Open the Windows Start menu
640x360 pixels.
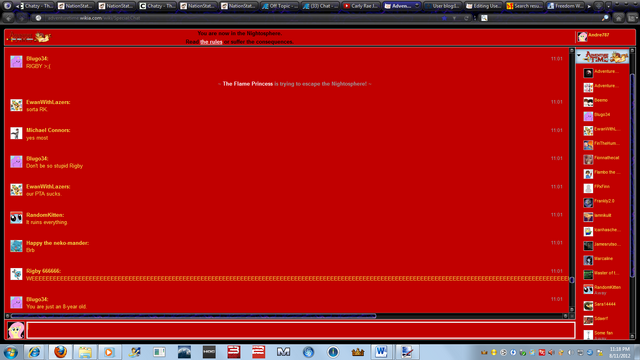click(x=10, y=352)
